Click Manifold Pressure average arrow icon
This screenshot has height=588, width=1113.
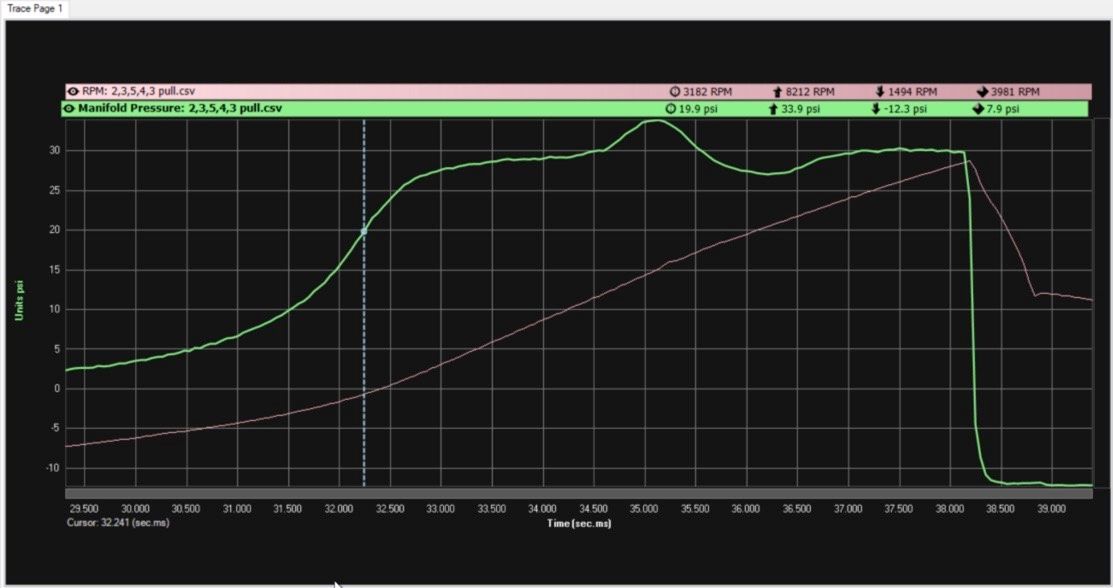977,108
